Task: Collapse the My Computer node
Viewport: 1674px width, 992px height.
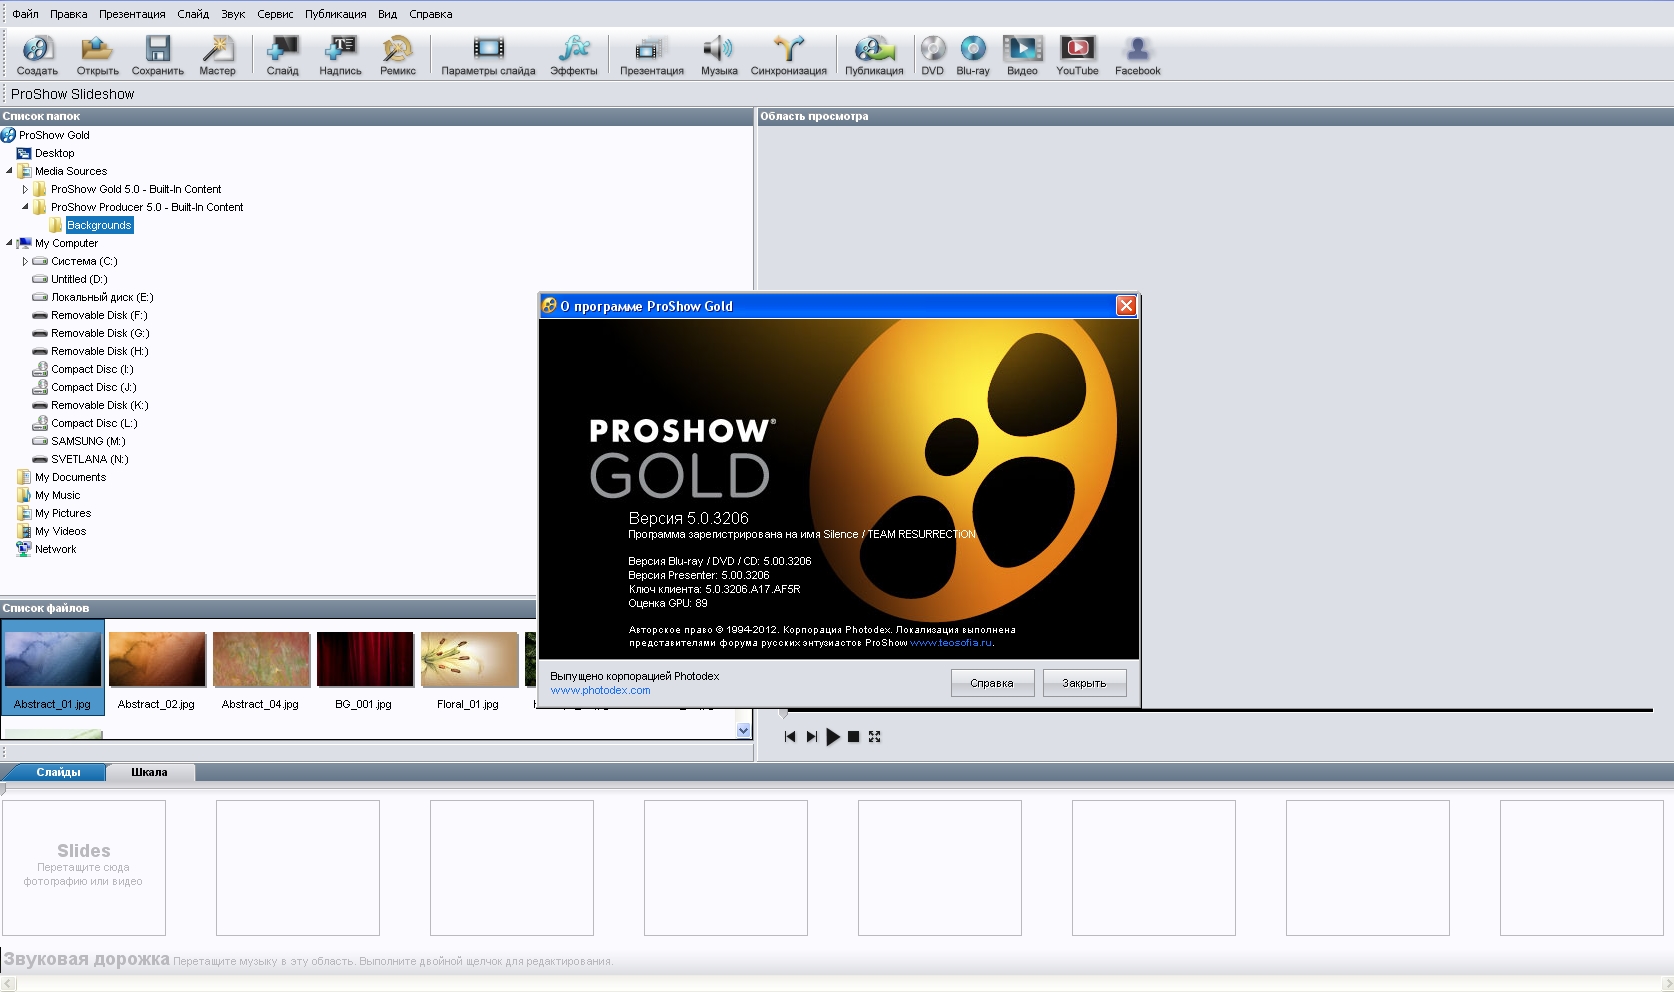Action: (x=9, y=243)
